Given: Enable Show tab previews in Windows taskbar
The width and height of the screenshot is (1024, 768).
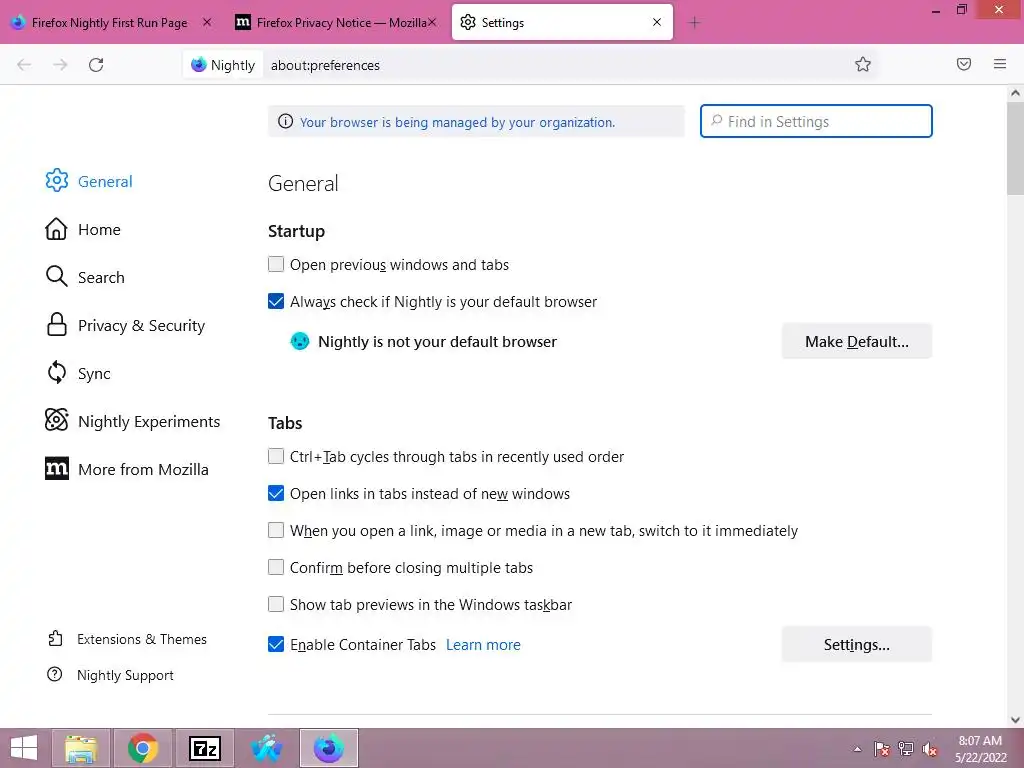Looking at the screenshot, I should pyautogui.click(x=276, y=604).
